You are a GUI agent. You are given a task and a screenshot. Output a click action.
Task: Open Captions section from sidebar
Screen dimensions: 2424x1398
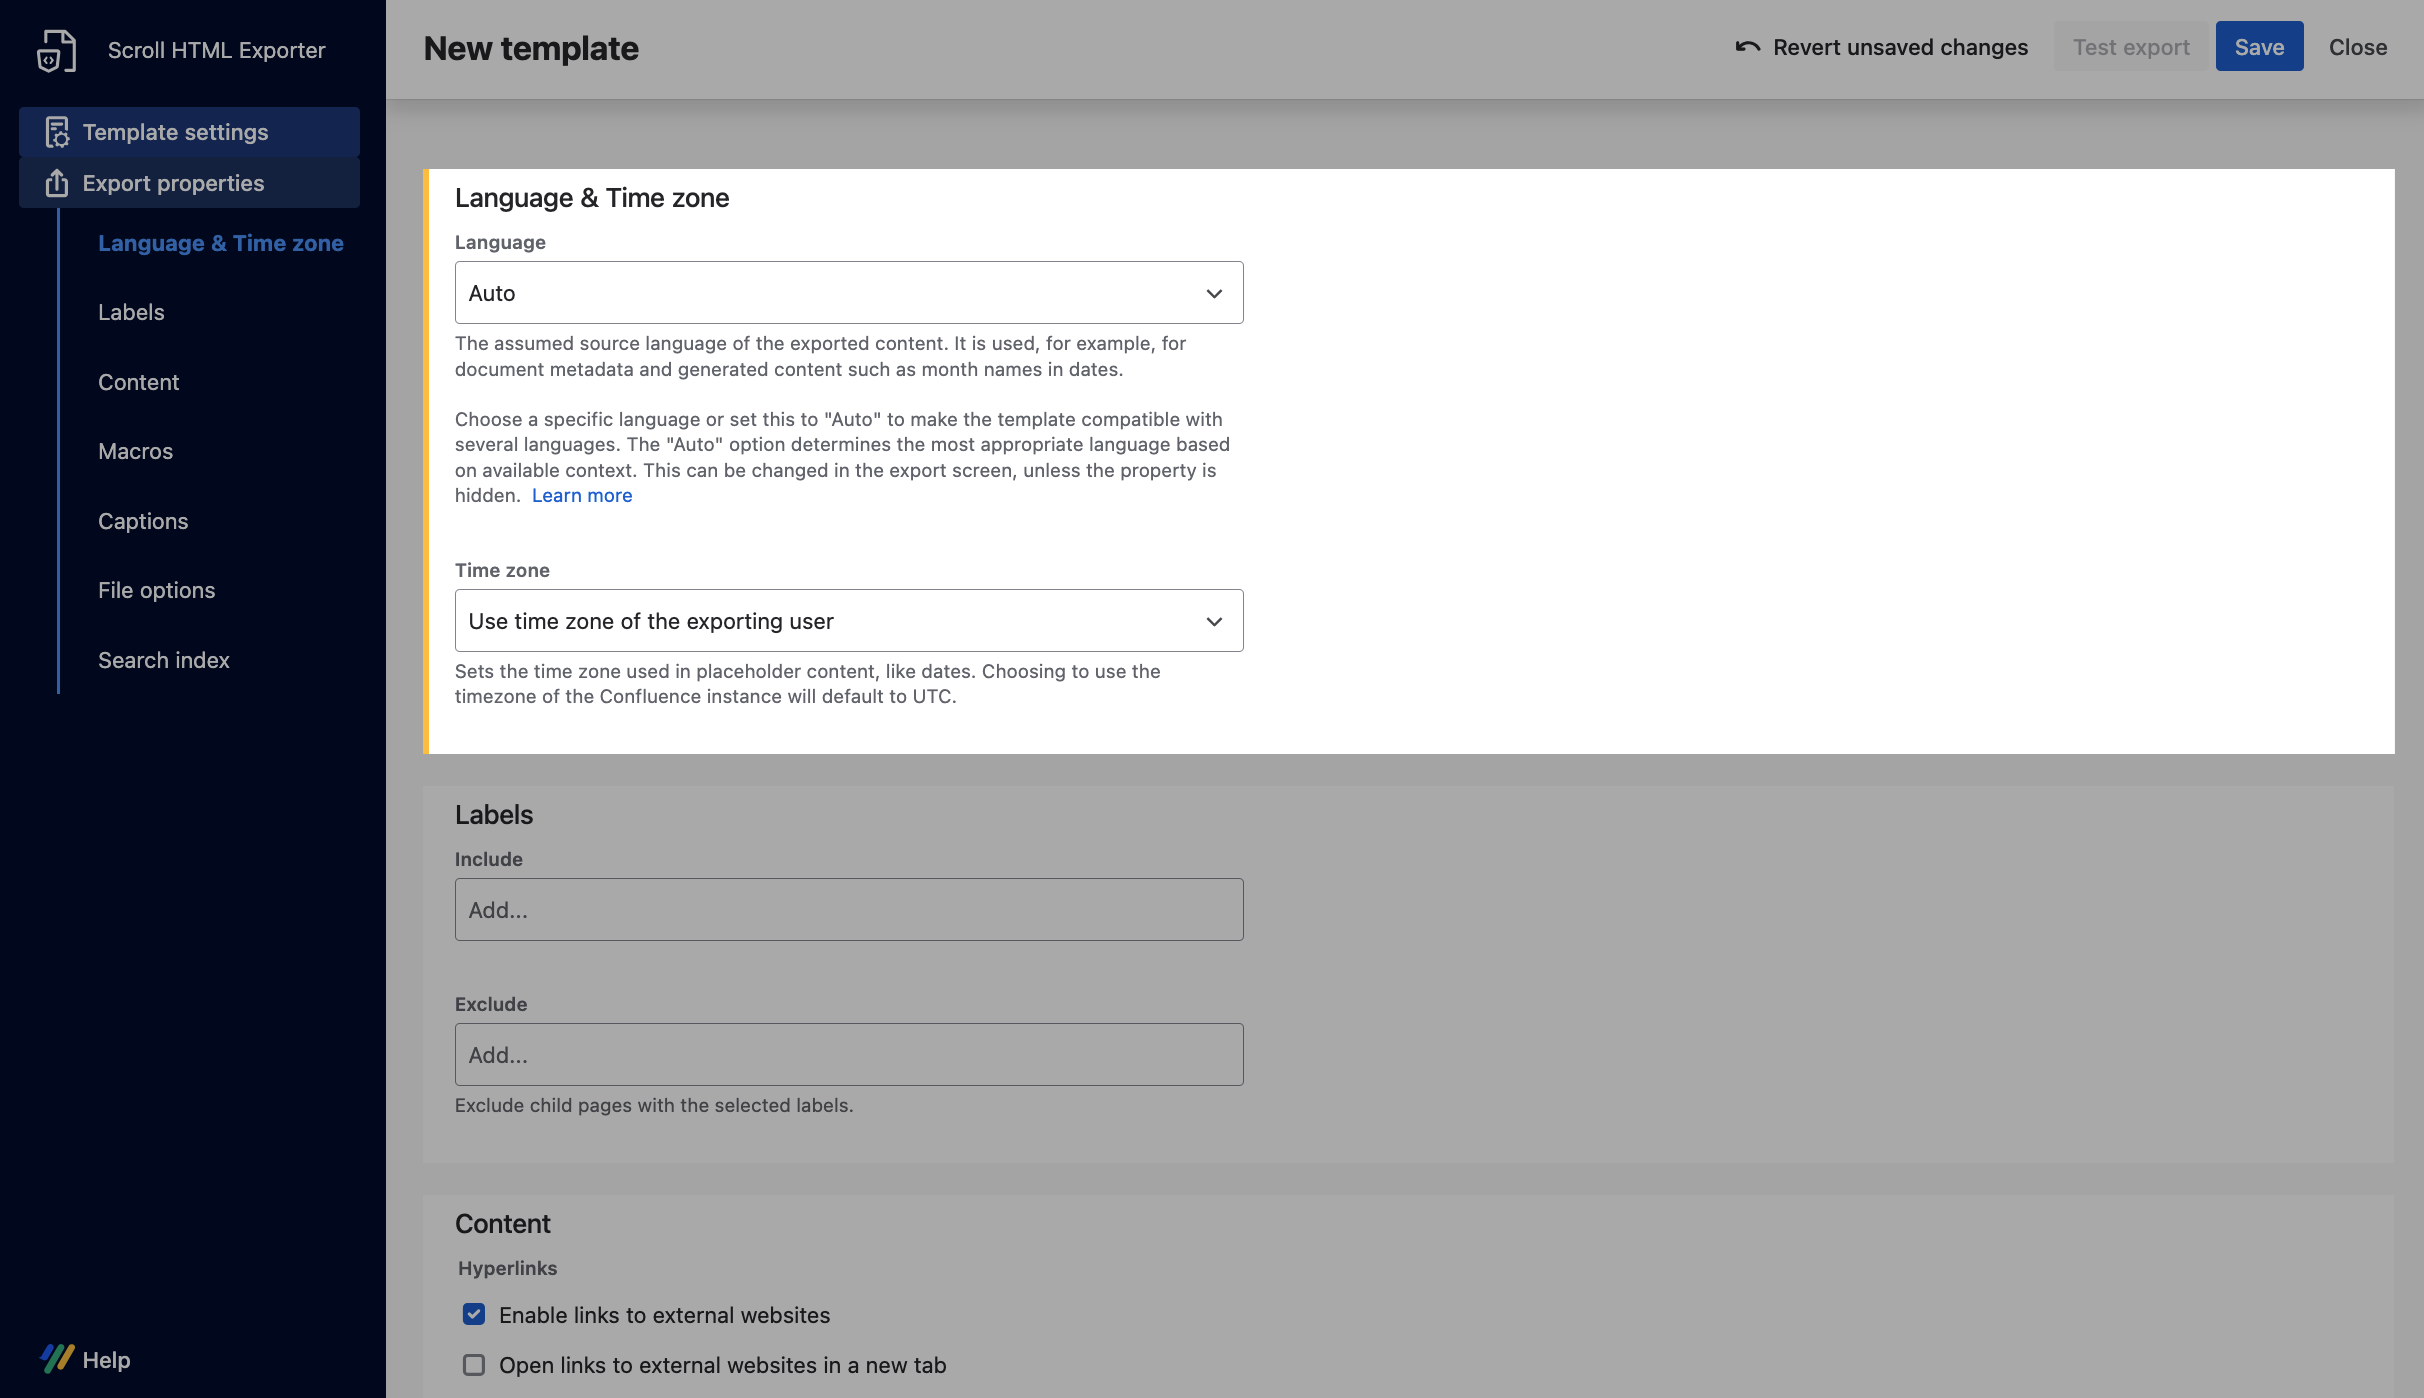tap(143, 521)
